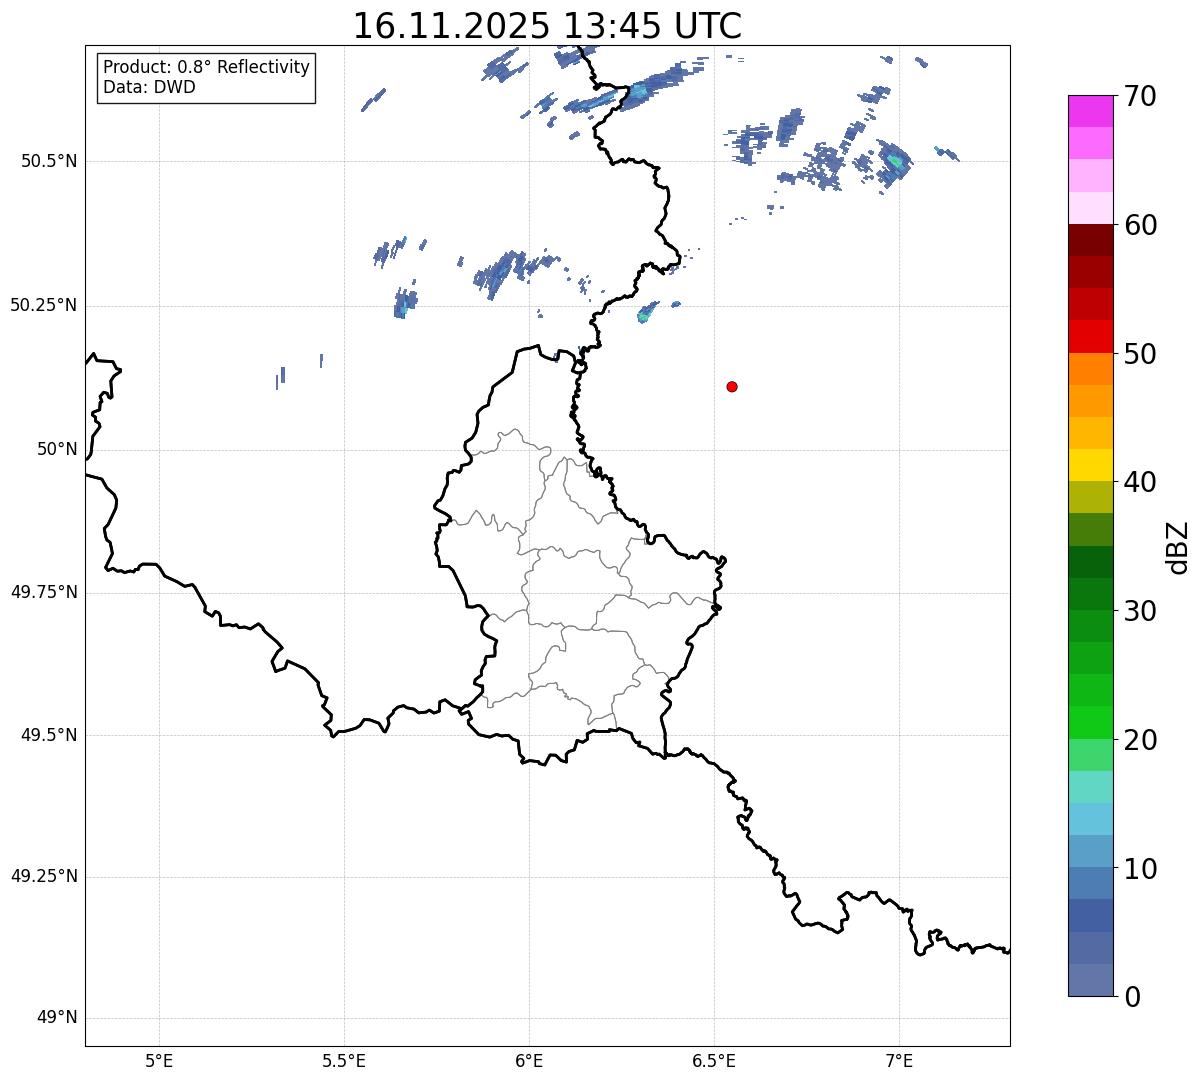Click the 50.5°N latitude label
1202x1081 pixels.
coord(49,161)
